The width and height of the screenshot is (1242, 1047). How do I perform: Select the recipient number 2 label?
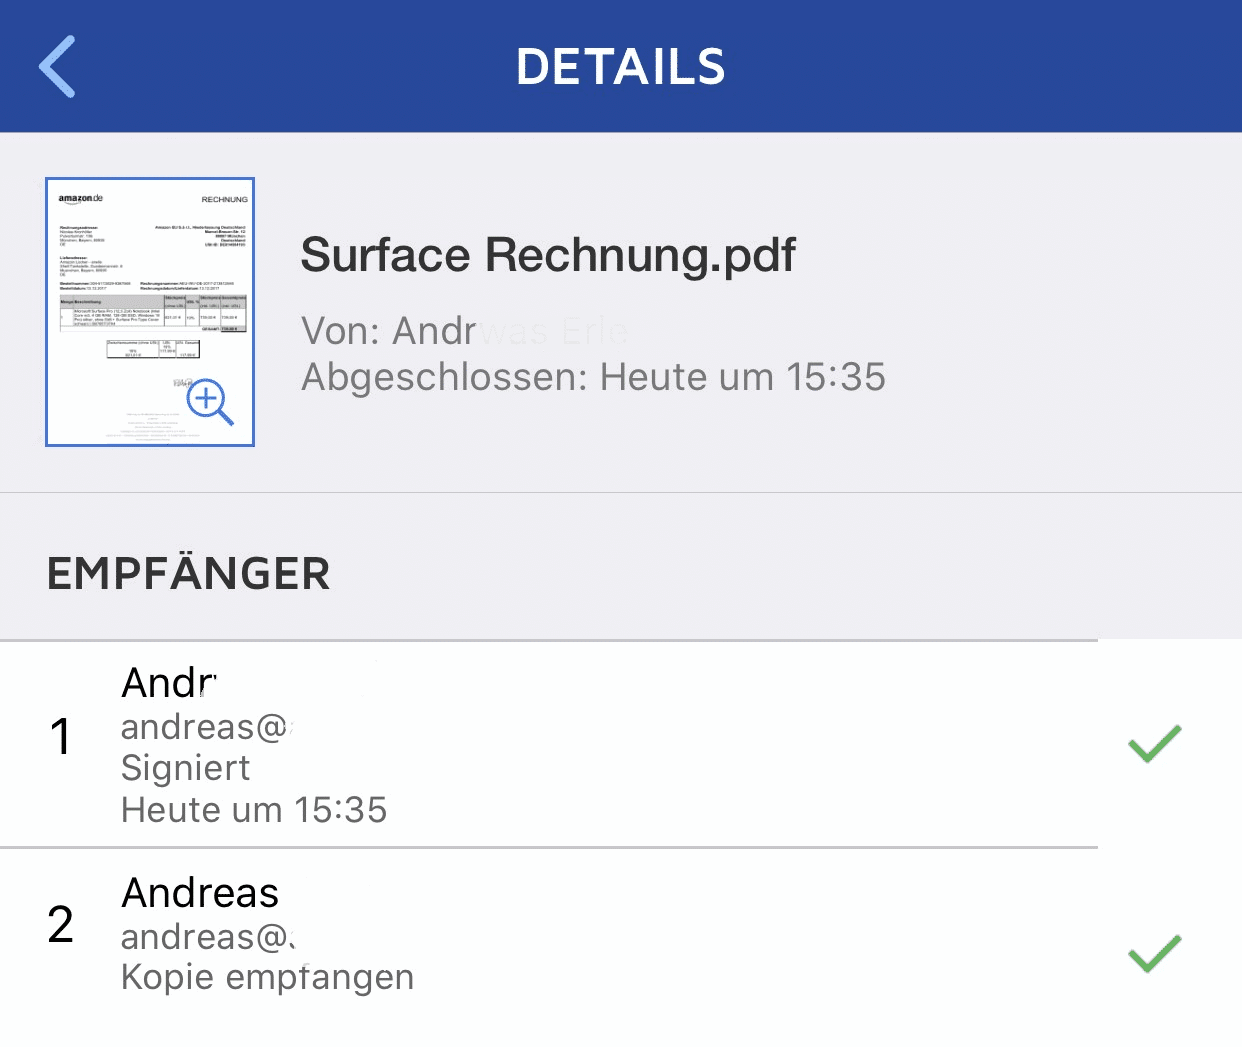[x=61, y=924]
